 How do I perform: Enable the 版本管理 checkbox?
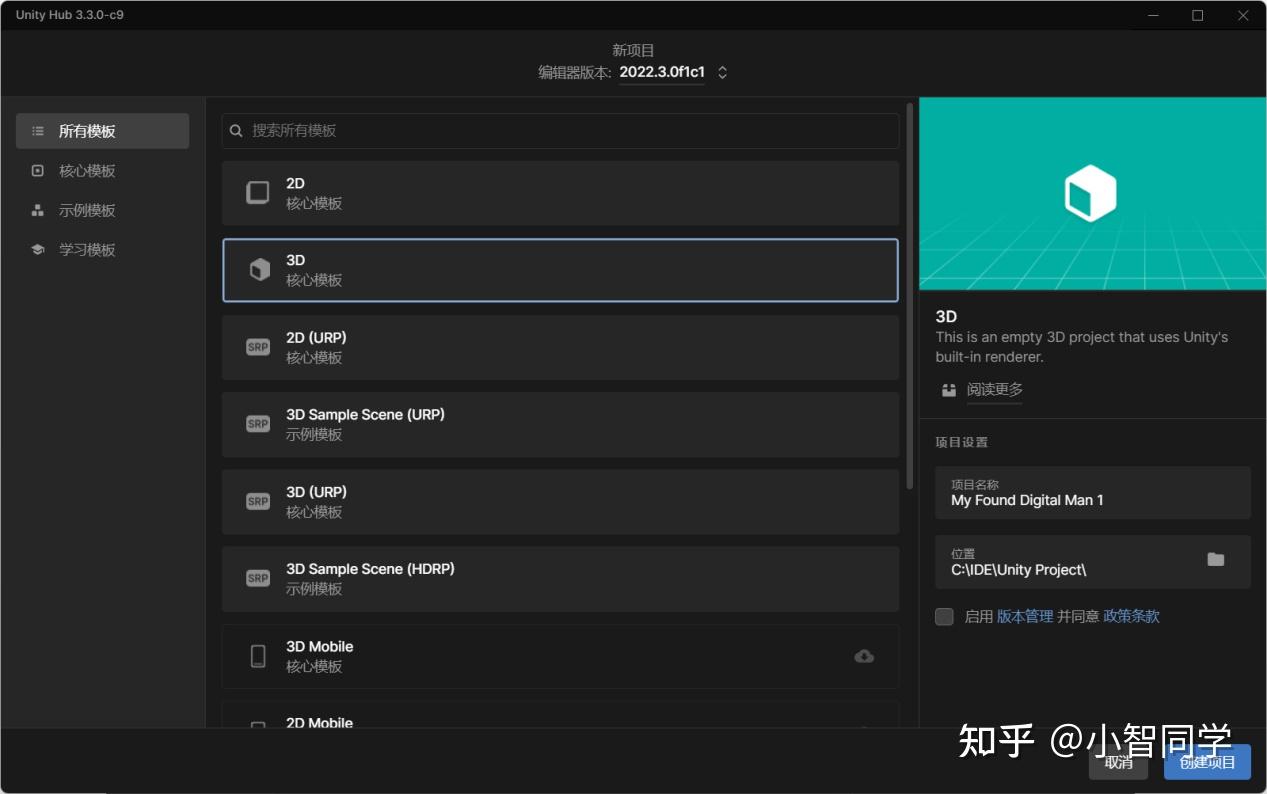click(943, 616)
